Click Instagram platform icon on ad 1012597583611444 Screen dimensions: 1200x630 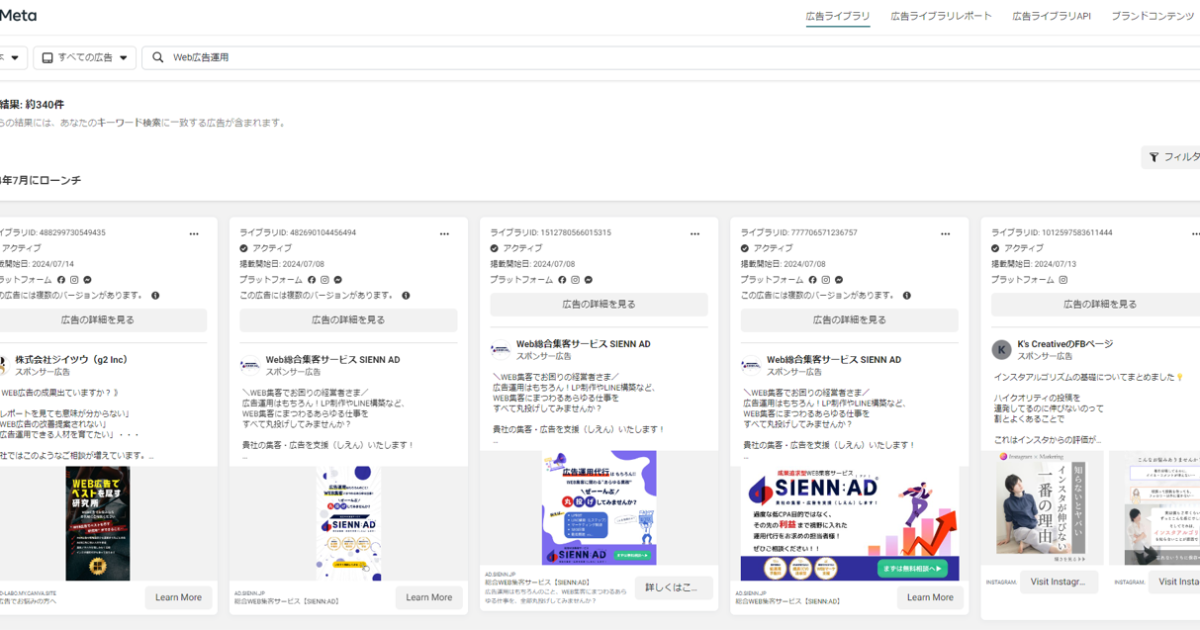pos(1063,280)
